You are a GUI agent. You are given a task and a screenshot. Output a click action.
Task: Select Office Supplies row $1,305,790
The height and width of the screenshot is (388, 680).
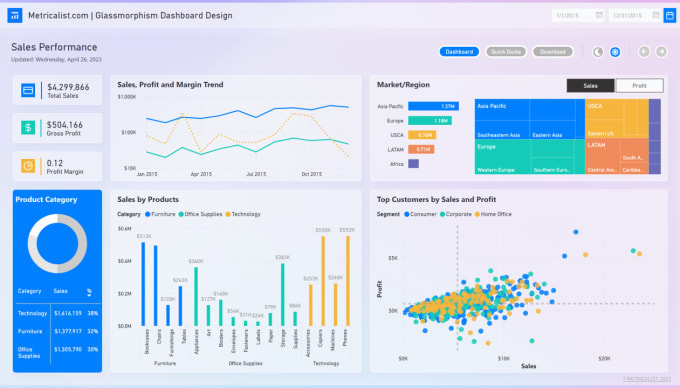click(x=57, y=352)
